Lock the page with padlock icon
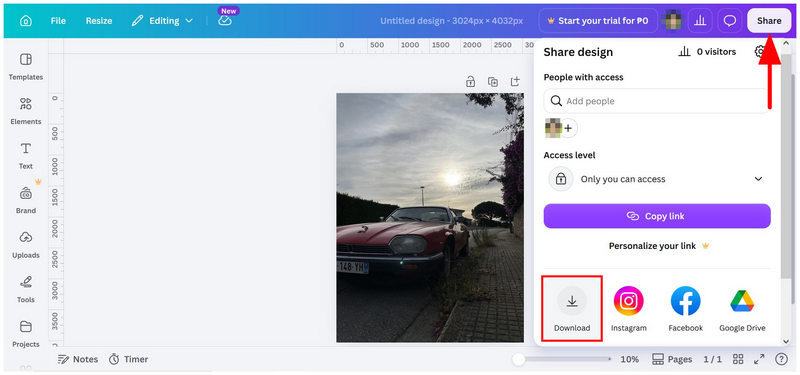Image resolution: width=800 pixels, height=375 pixels. click(470, 82)
